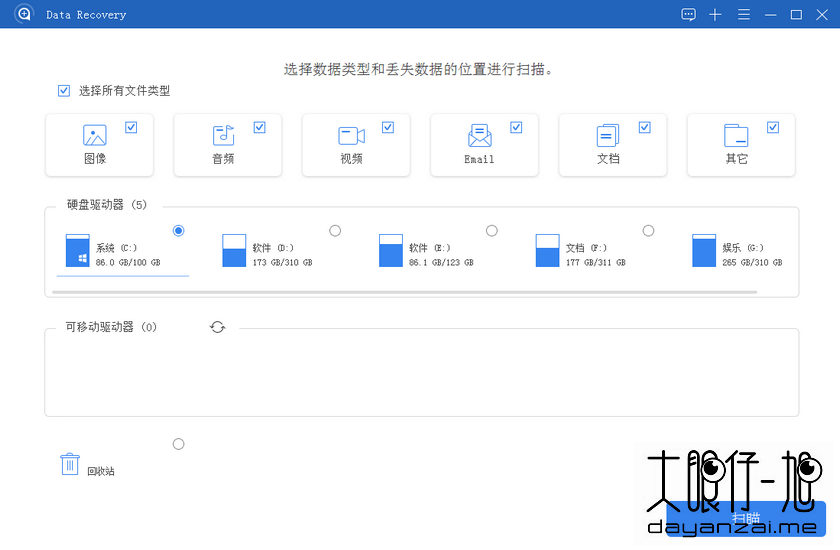840x550 pixels.
Task: Click the 文档 document icon
Action: [x=608, y=135]
